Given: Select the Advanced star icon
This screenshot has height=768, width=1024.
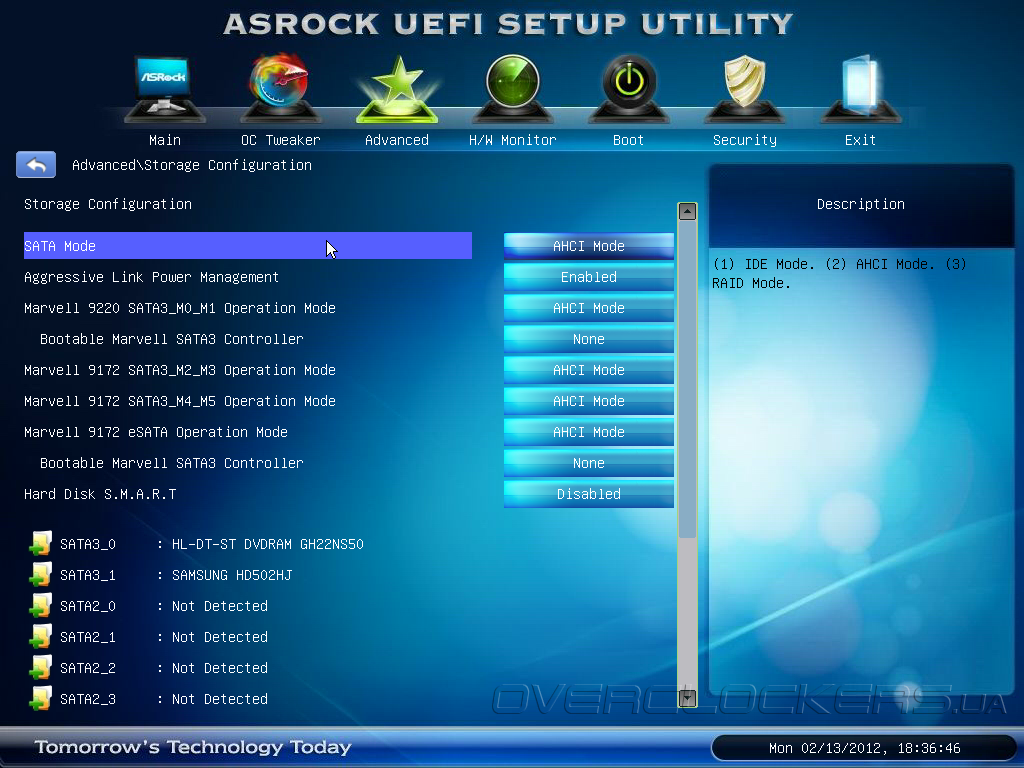Looking at the screenshot, I should [396, 89].
